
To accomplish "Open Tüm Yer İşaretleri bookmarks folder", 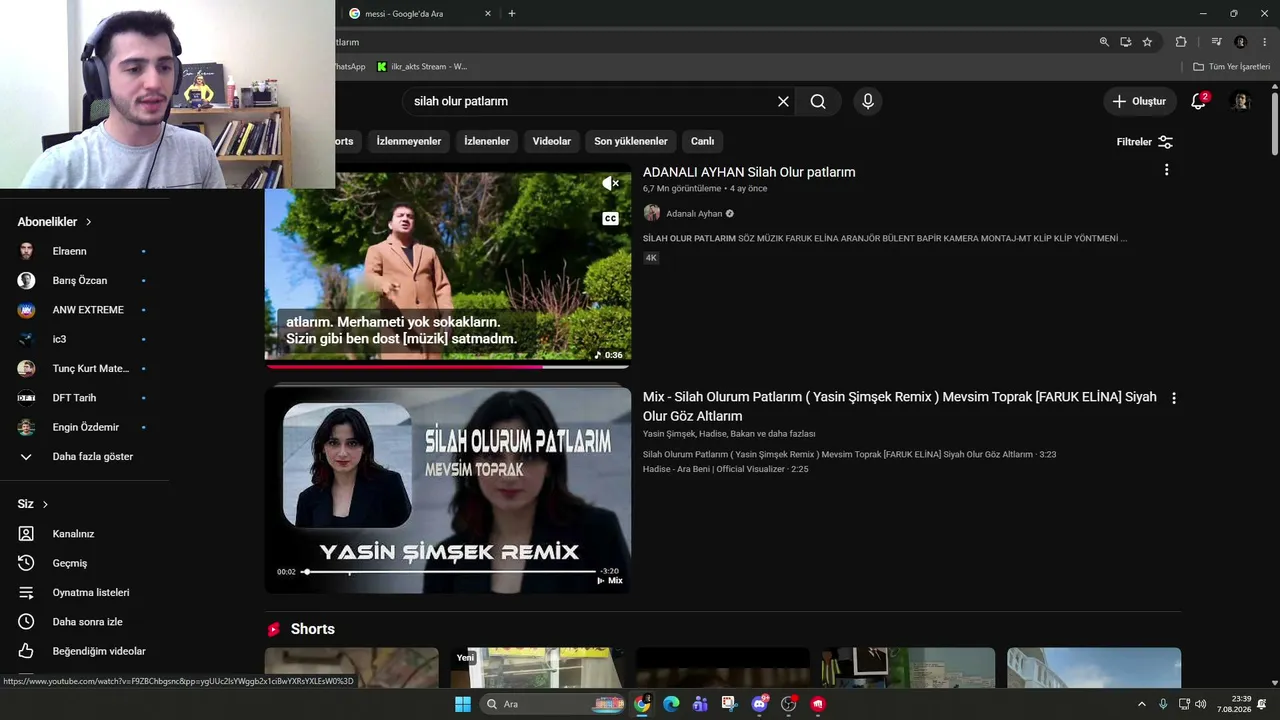I will pos(1232,67).
